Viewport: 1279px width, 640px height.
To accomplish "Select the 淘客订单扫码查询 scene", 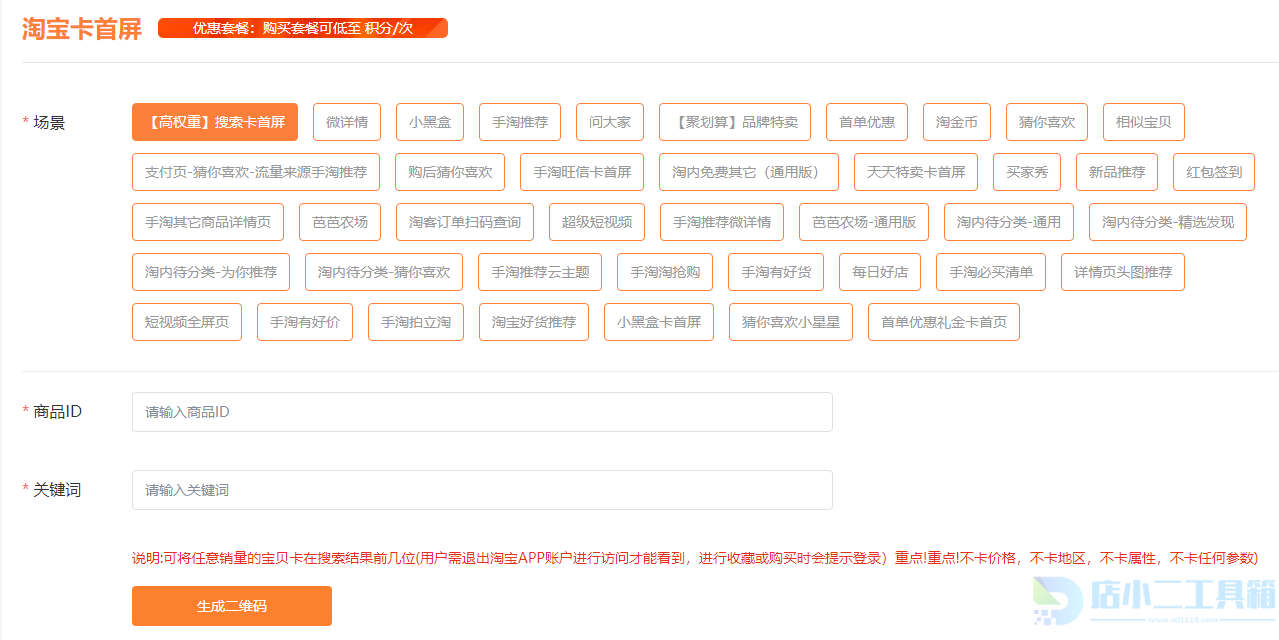I will (x=465, y=222).
